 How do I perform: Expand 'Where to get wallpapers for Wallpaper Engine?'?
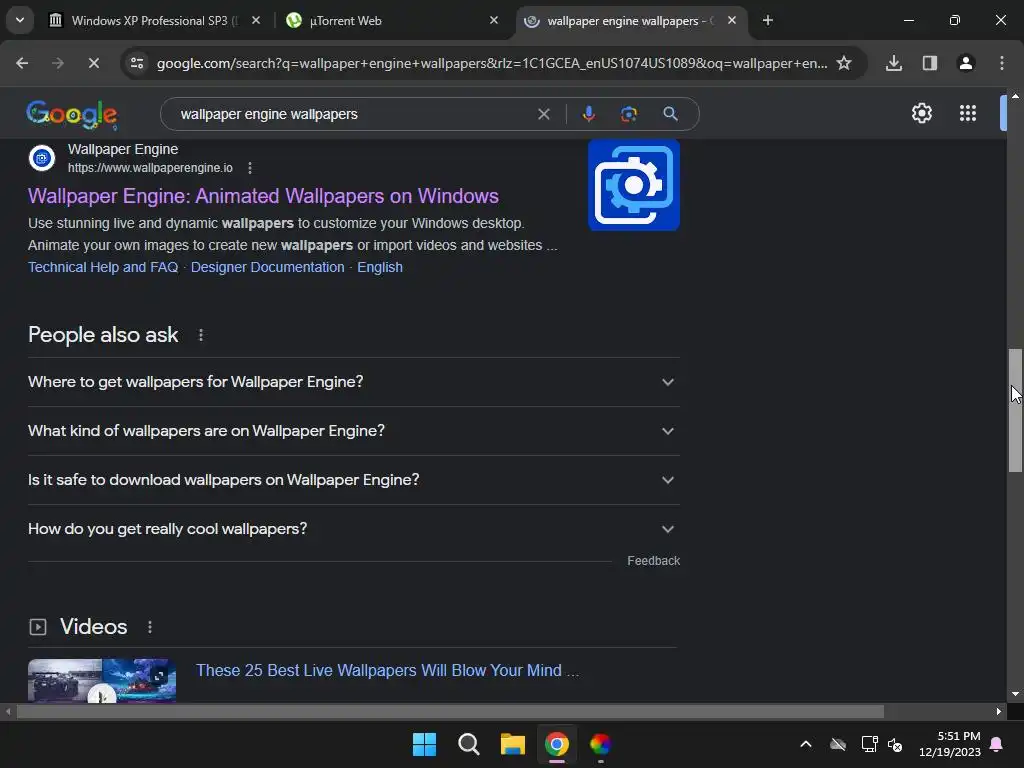[353, 382]
